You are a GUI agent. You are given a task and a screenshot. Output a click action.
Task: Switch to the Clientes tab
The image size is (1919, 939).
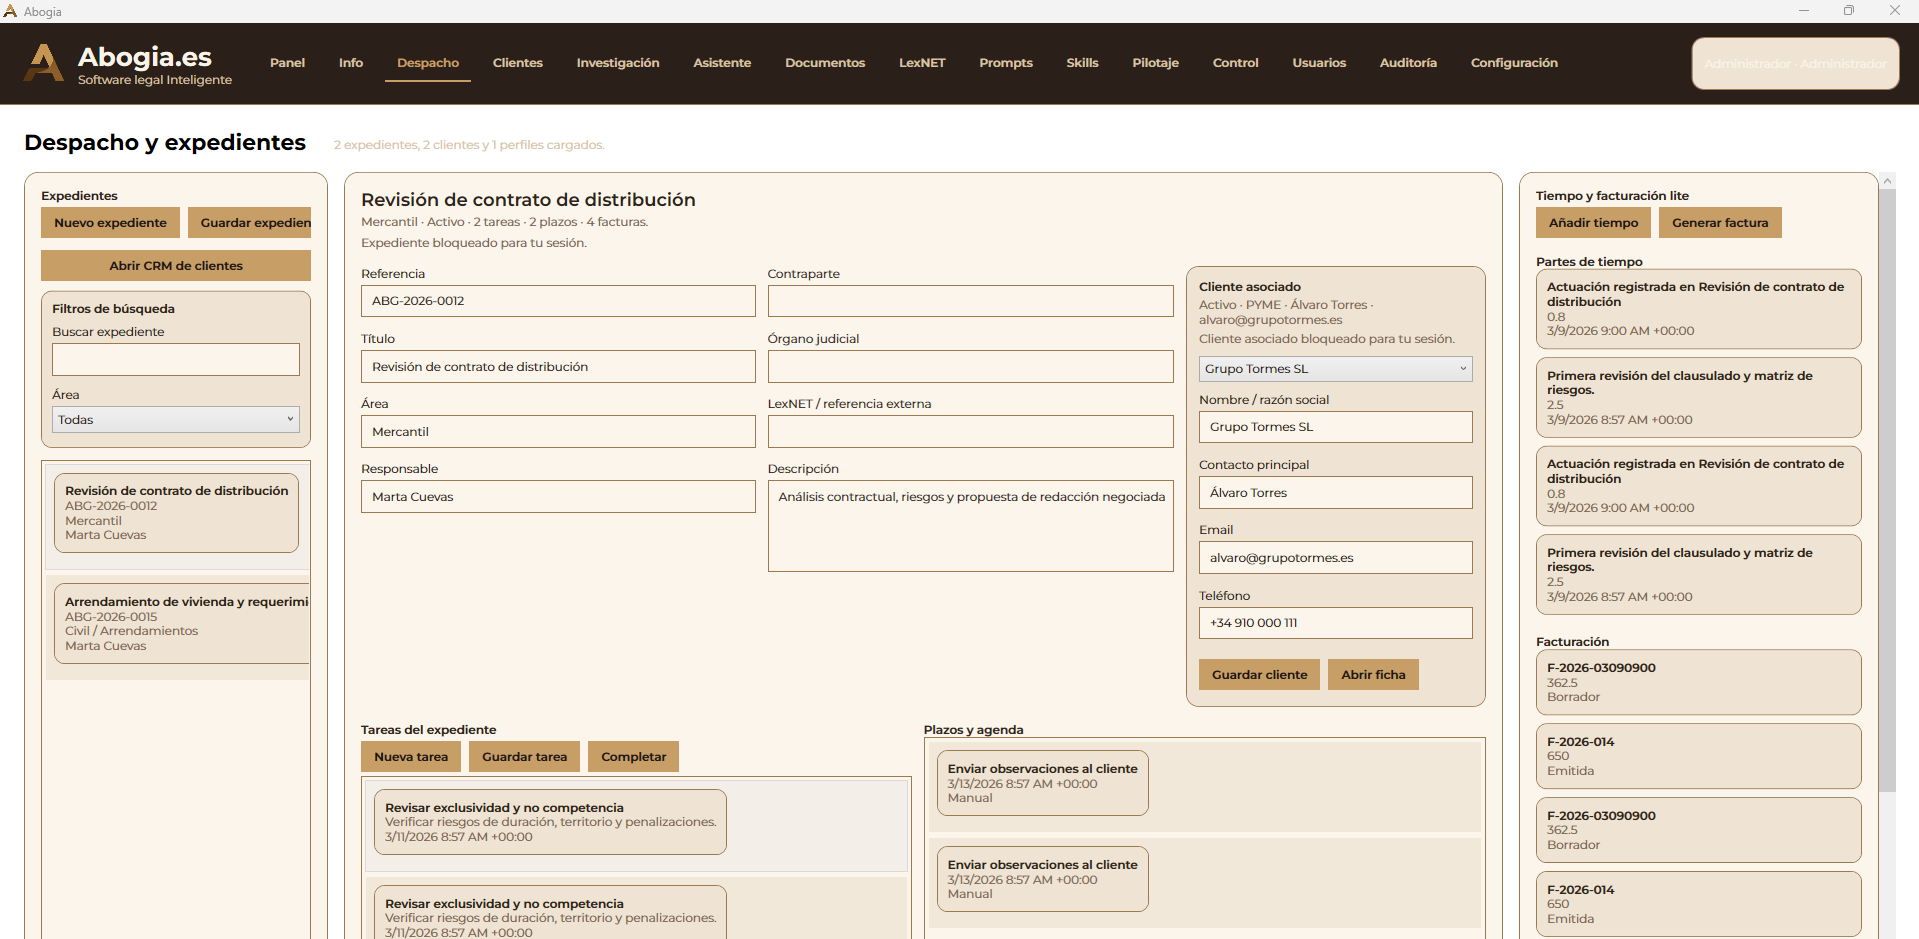[x=517, y=62]
